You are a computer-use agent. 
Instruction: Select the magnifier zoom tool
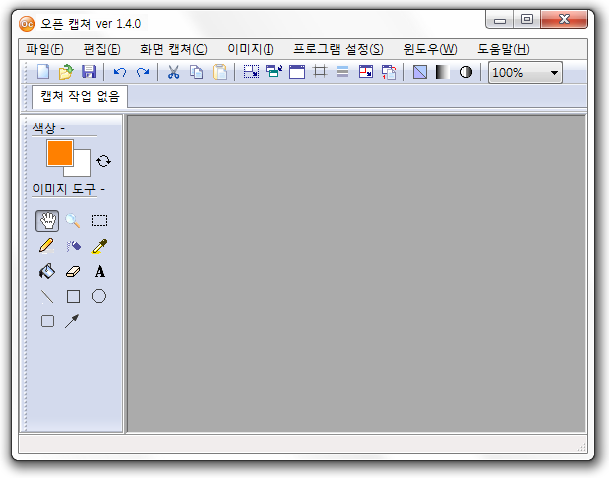(73, 221)
